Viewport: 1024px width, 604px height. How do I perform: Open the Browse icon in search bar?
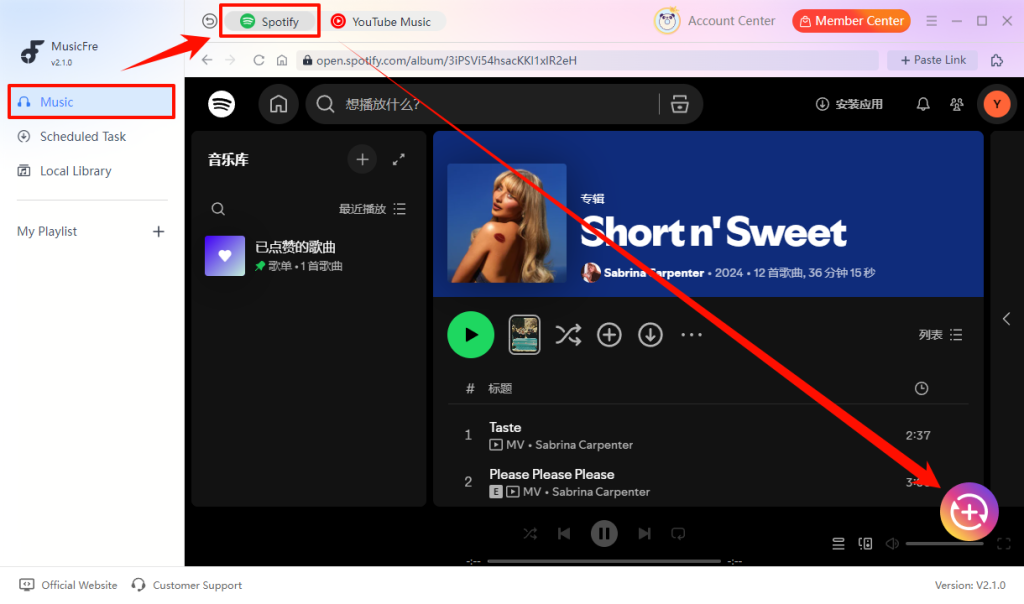click(x=679, y=104)
